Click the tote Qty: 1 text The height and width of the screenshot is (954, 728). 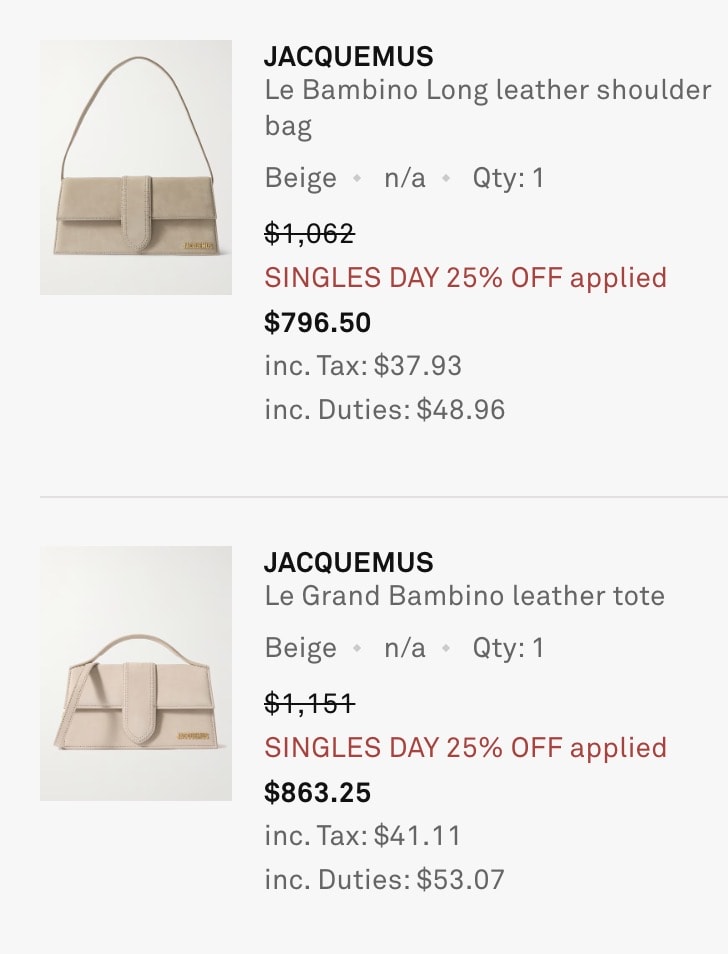[x=508, y=648]
